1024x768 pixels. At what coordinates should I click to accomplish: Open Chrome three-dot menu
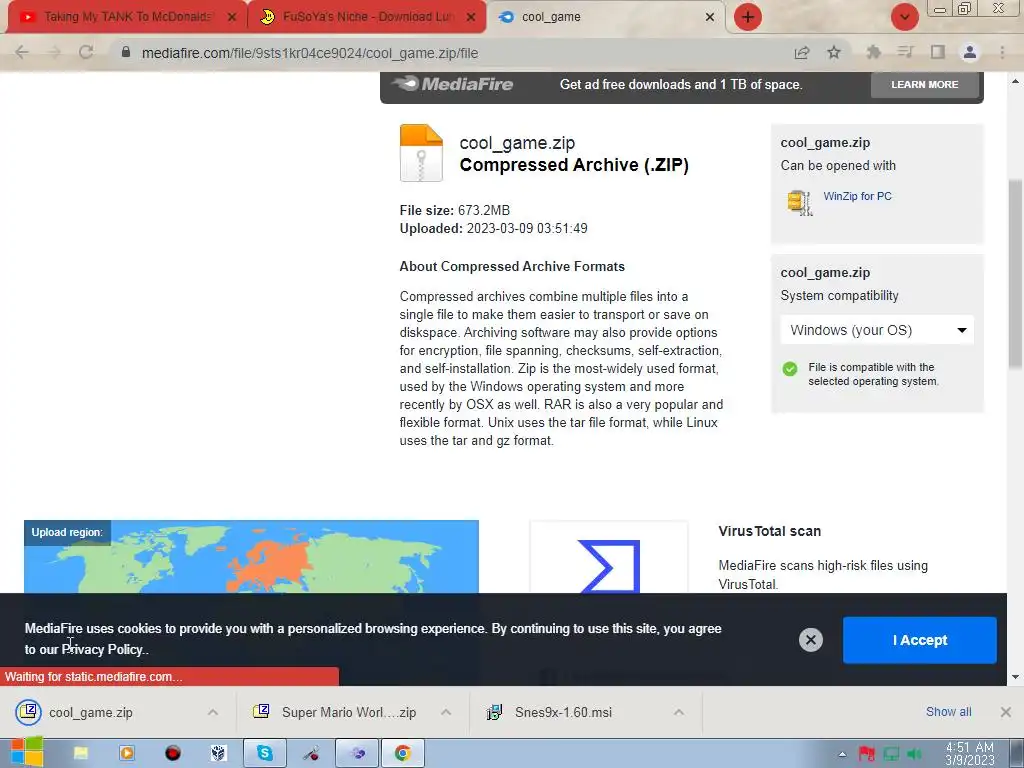[x=1002, y=52]
